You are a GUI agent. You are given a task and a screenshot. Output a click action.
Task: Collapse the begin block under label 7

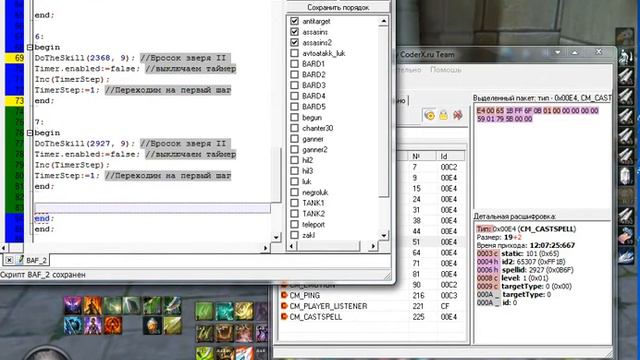(30, 133)
